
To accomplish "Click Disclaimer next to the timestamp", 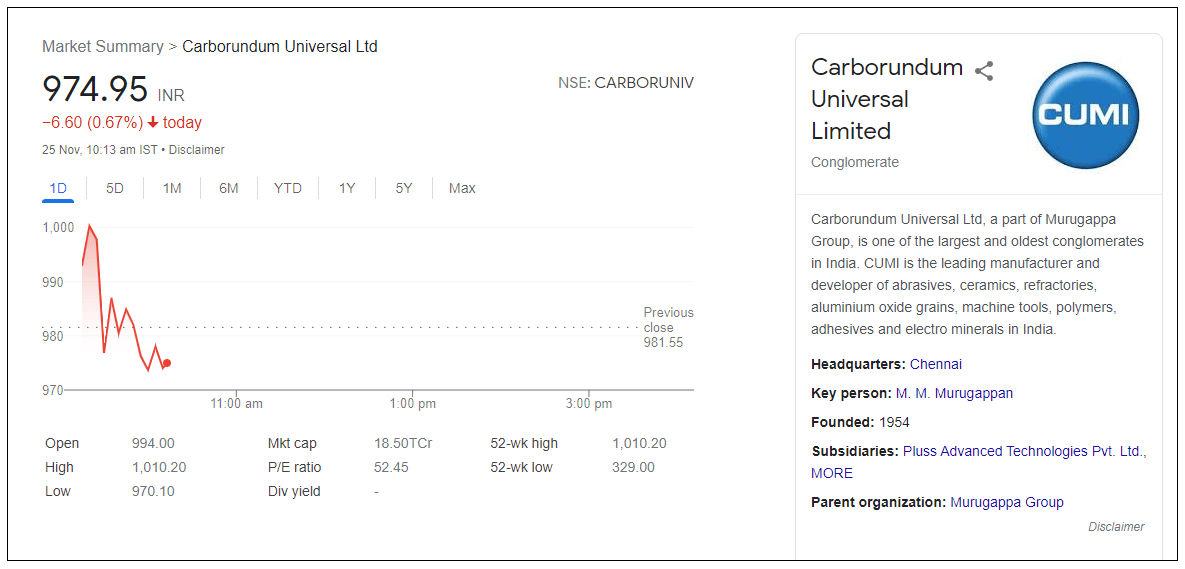I will tap(197, 150).
